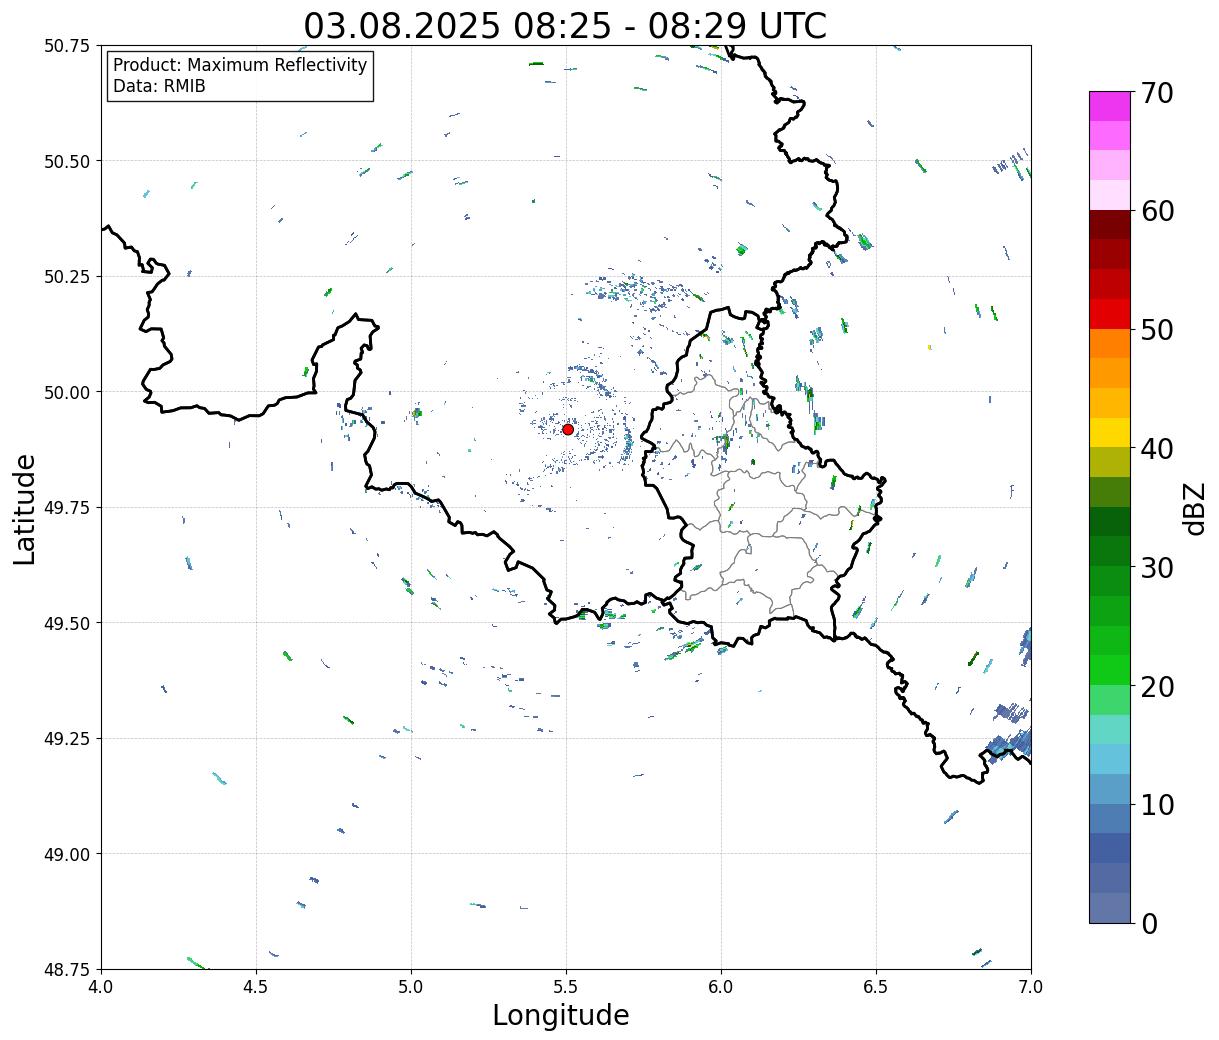Click latitude tick label 49.50
Screen dimensions: 1219x1040
[x=66, y=623]
